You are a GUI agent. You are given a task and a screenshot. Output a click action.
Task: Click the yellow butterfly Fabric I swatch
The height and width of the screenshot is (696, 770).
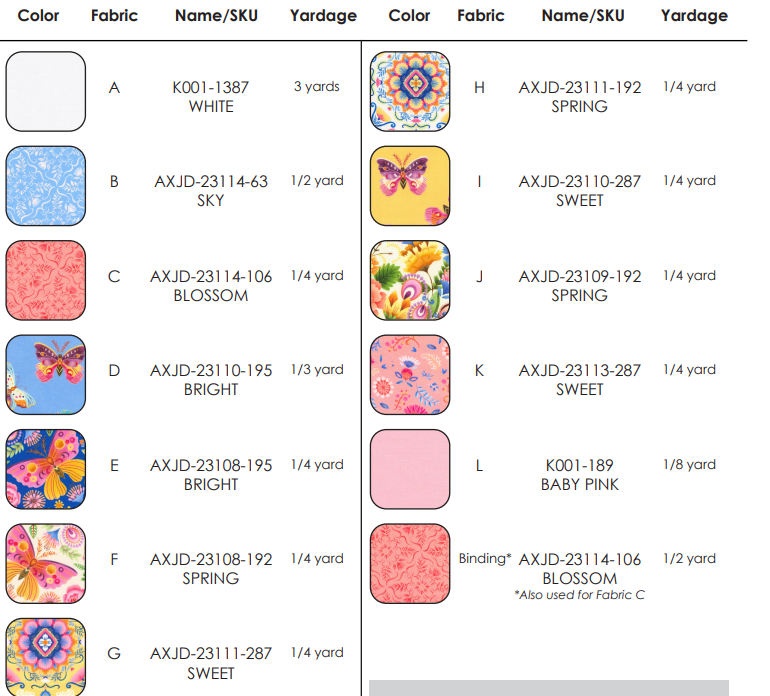coord(410,186)
